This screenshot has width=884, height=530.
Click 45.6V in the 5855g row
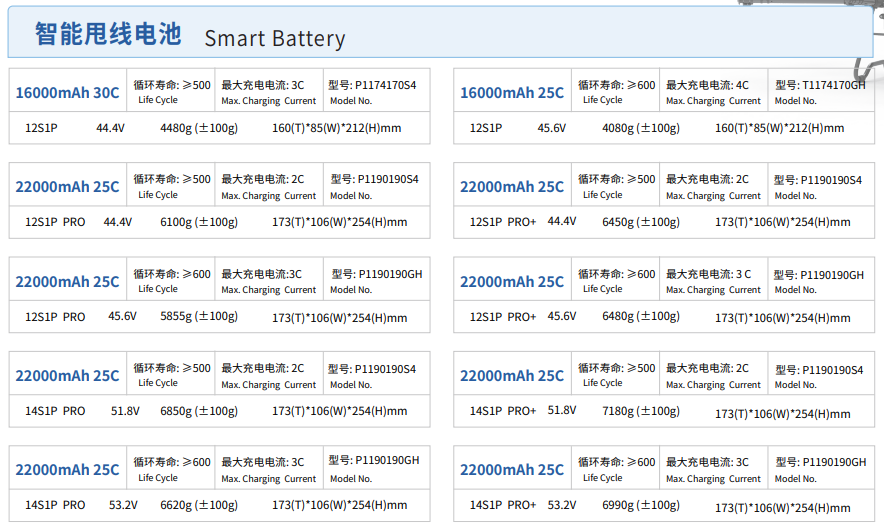(x=122, y=316)
